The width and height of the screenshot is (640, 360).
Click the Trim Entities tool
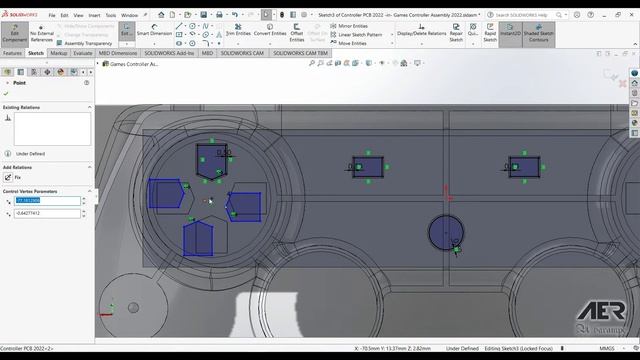[238, 30]
